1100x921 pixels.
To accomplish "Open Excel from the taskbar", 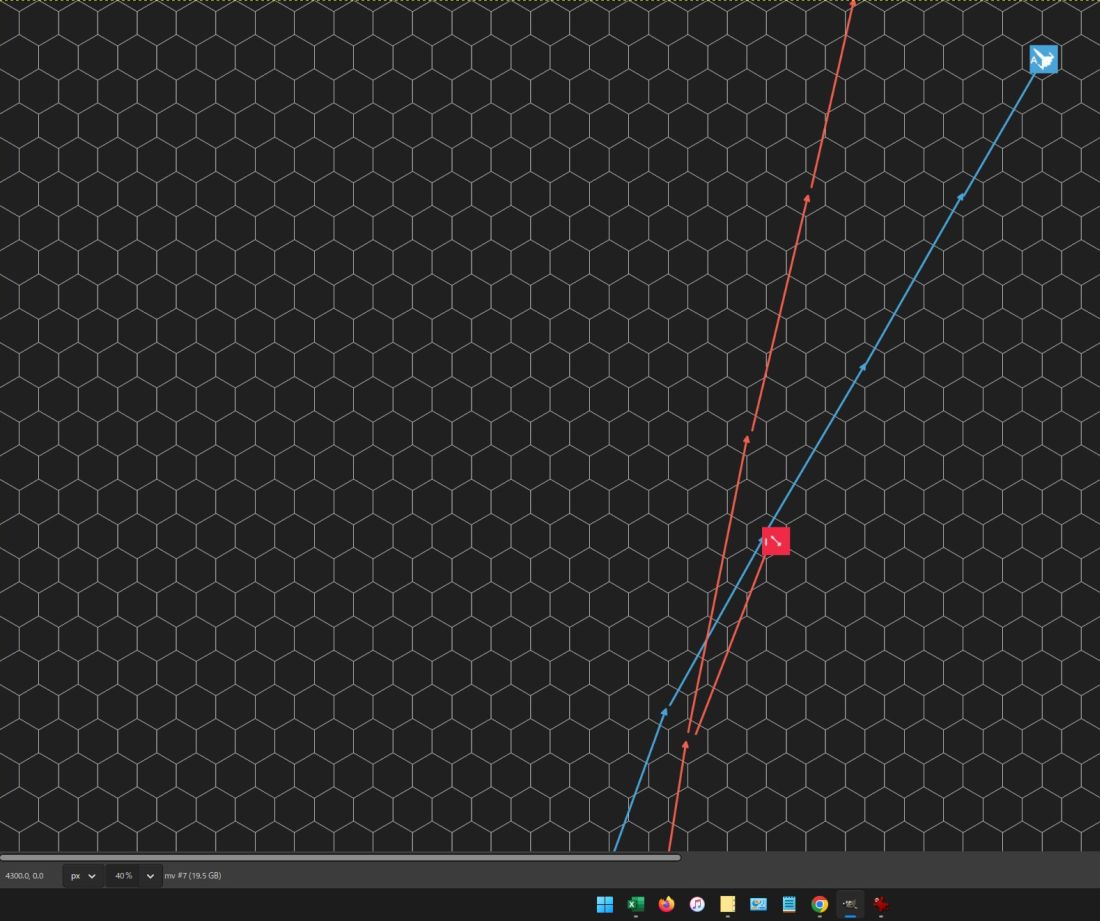I will pyautogui.click(x=636, y=904).
